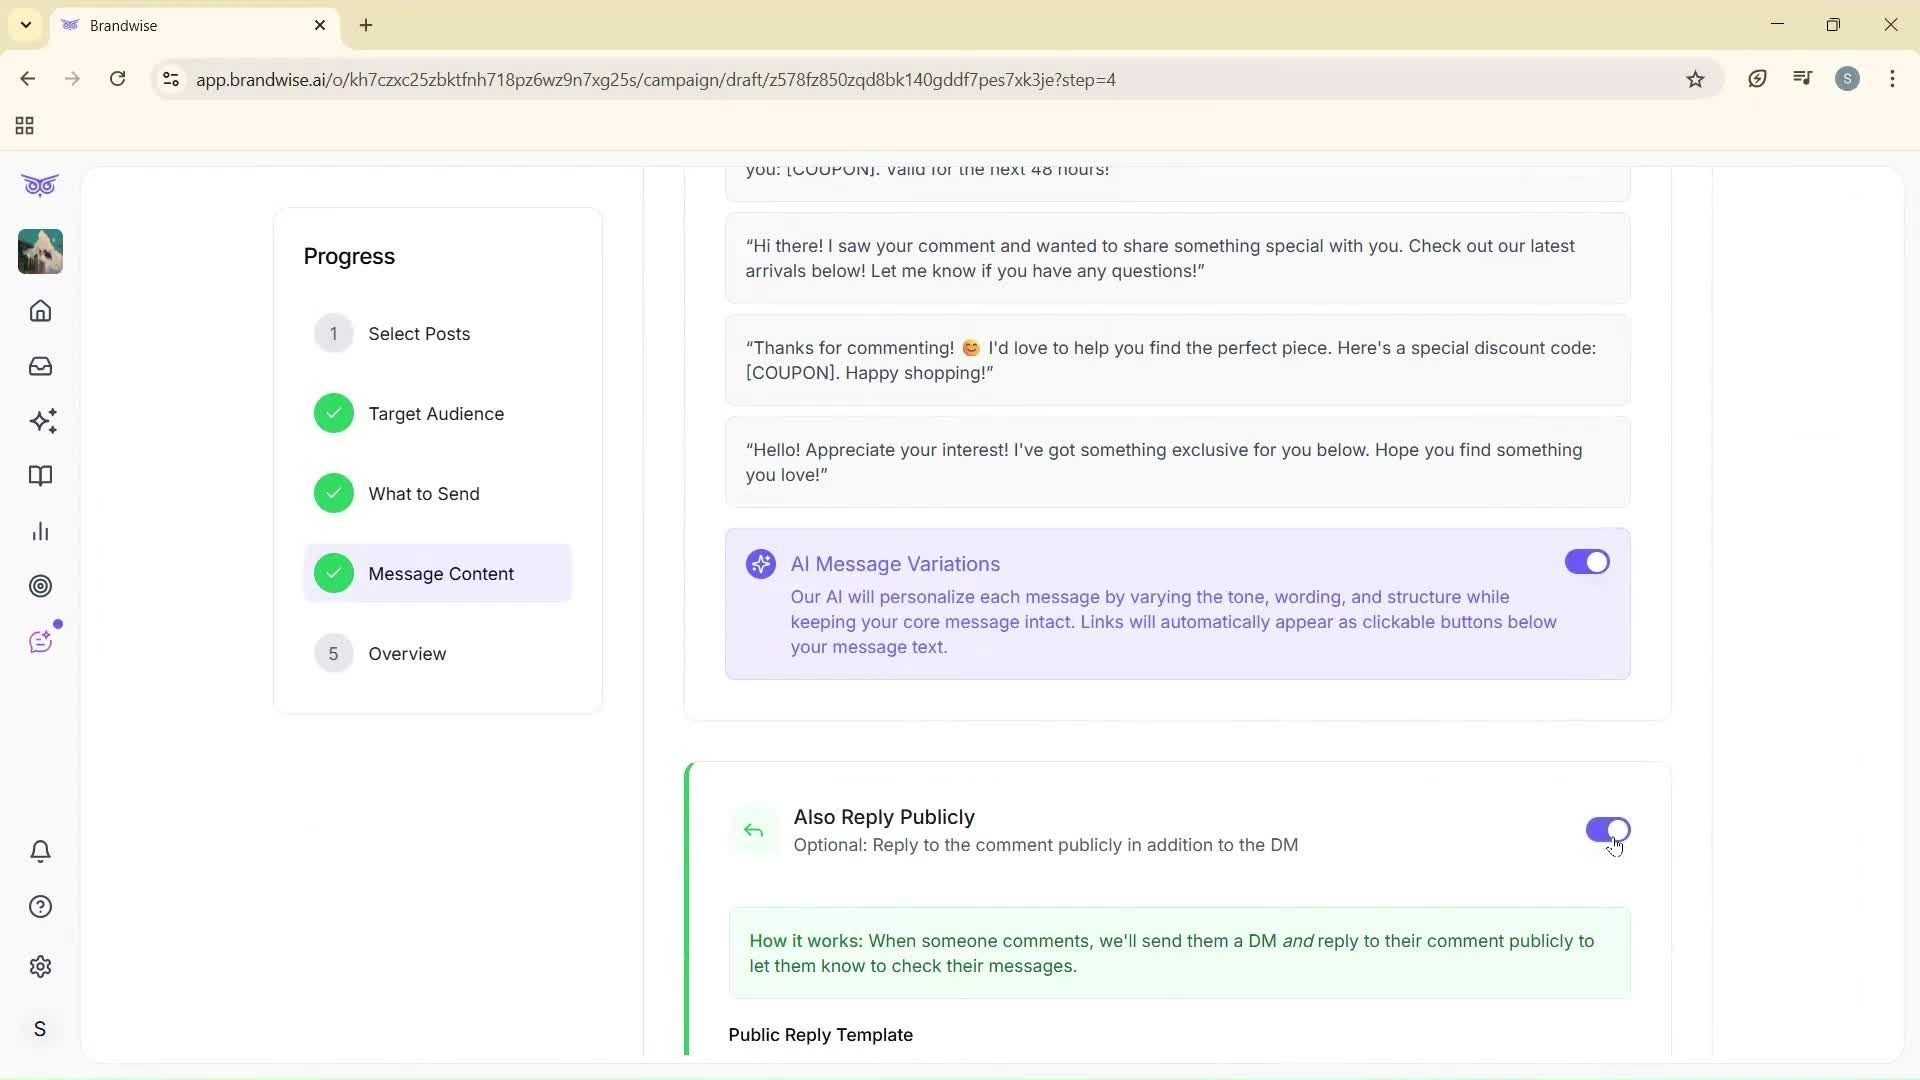This screenshot has width=1920, height=1080.
Task: Open the Knowledge book icon in sidebar
Action: [40, 476]
